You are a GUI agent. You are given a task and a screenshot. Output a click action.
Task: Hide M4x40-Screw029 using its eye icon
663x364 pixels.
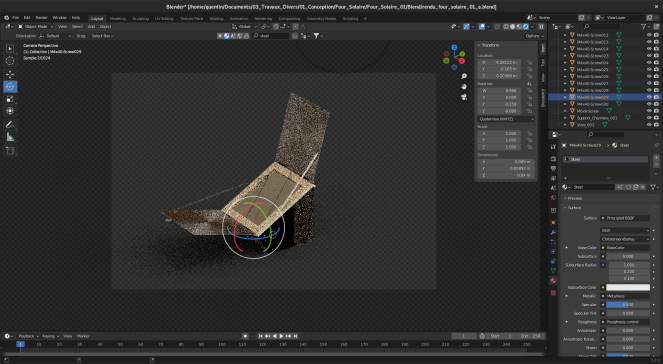tap(649, 97)
